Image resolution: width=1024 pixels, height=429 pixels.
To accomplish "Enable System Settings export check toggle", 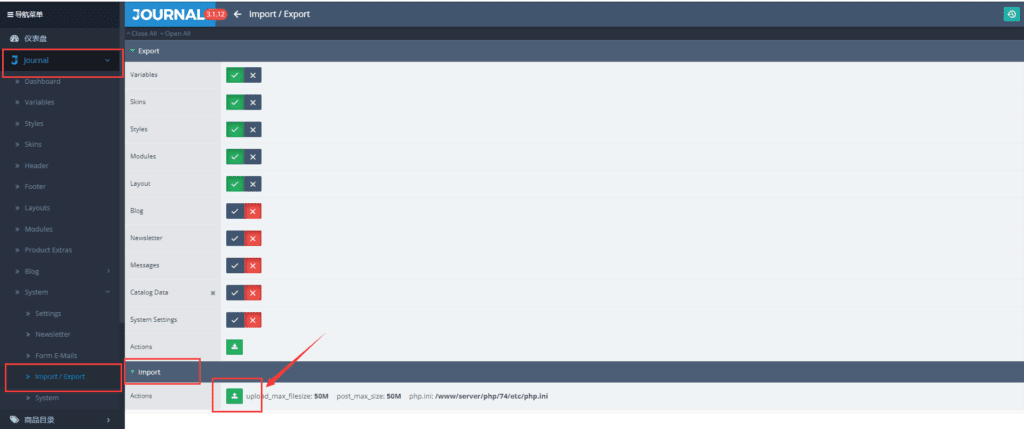I will pos(235,320).
